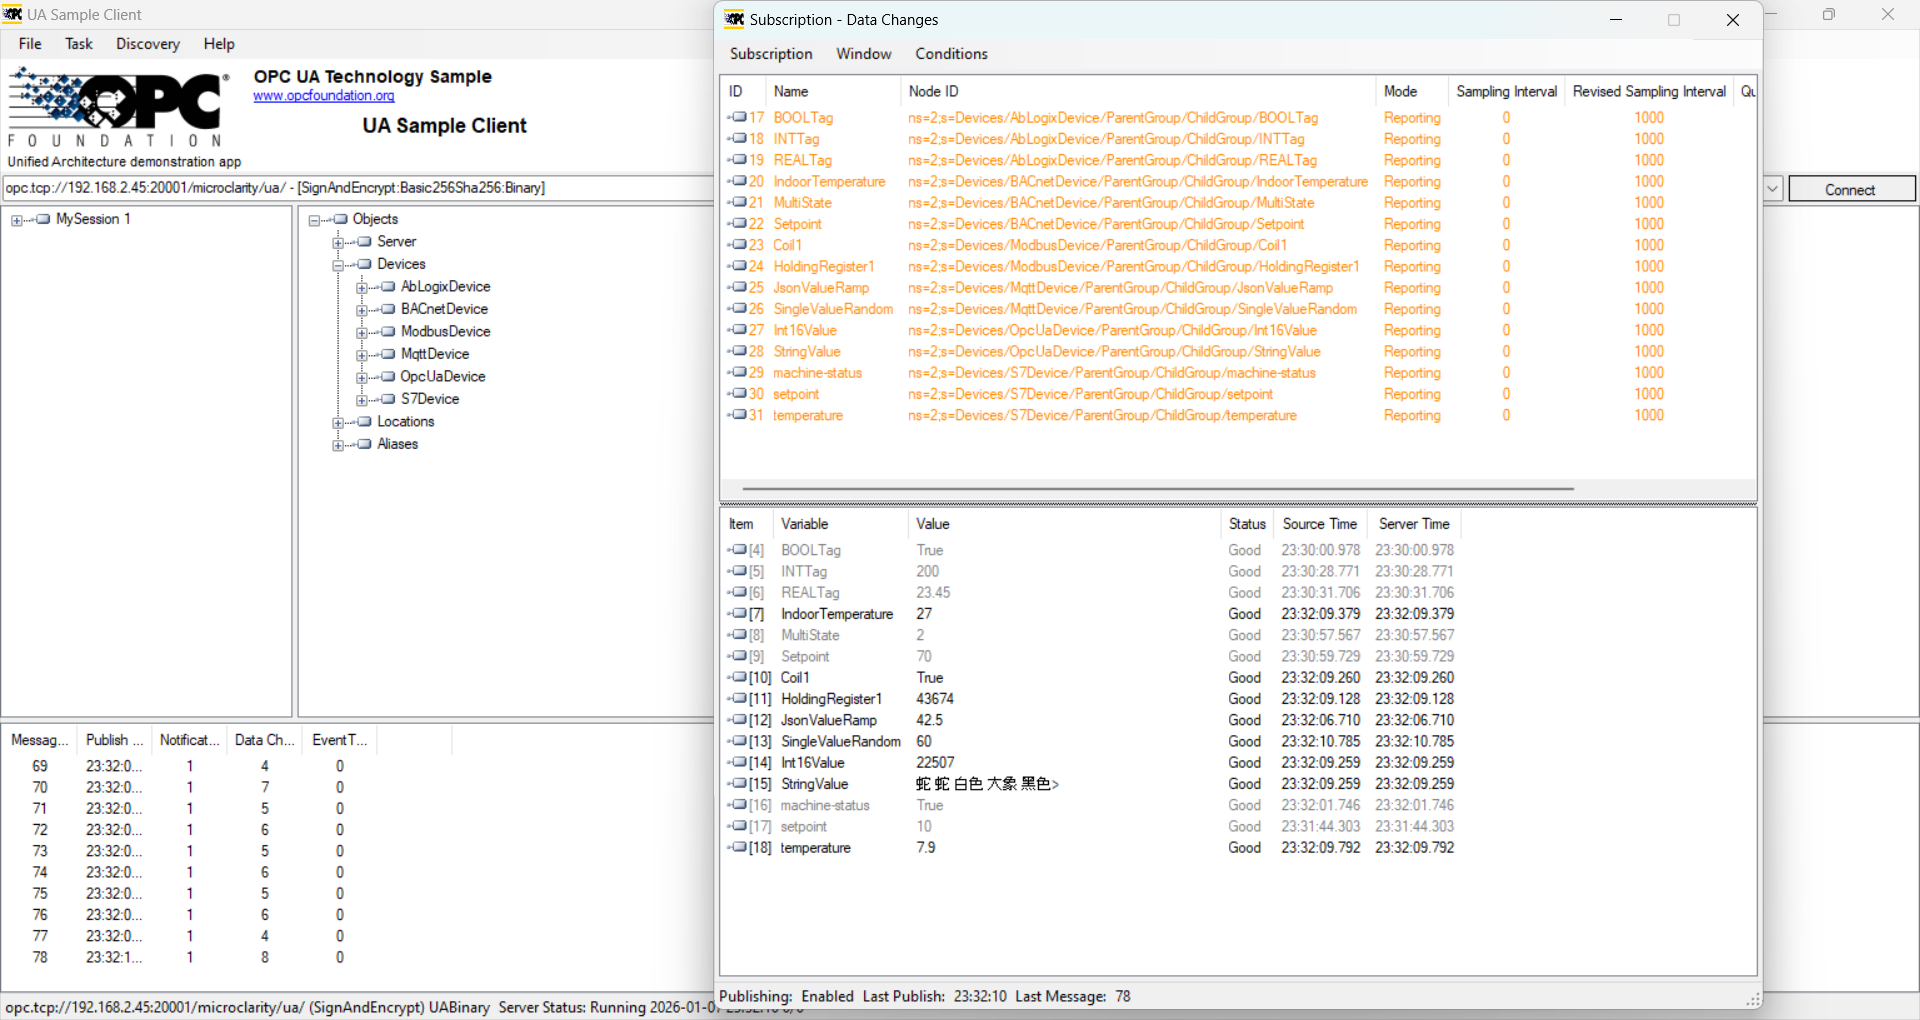Sort by the Sampling Interval column header
The image size is (1920, 1020).
pyautogui.click(x=1506, y=91)
